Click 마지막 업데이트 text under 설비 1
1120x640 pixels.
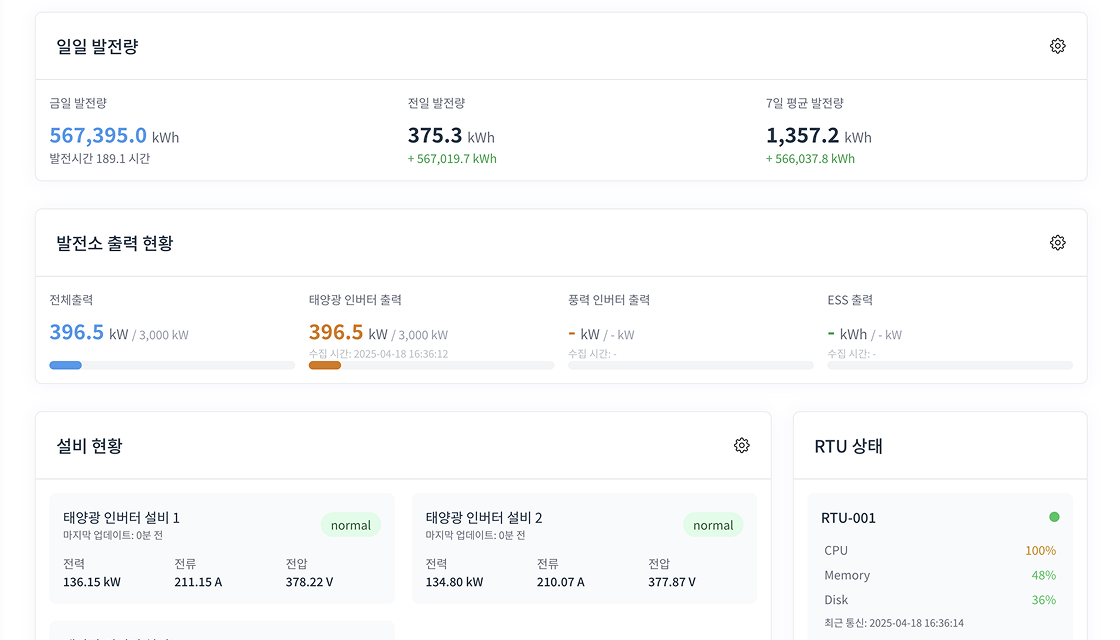pos(113,535)
